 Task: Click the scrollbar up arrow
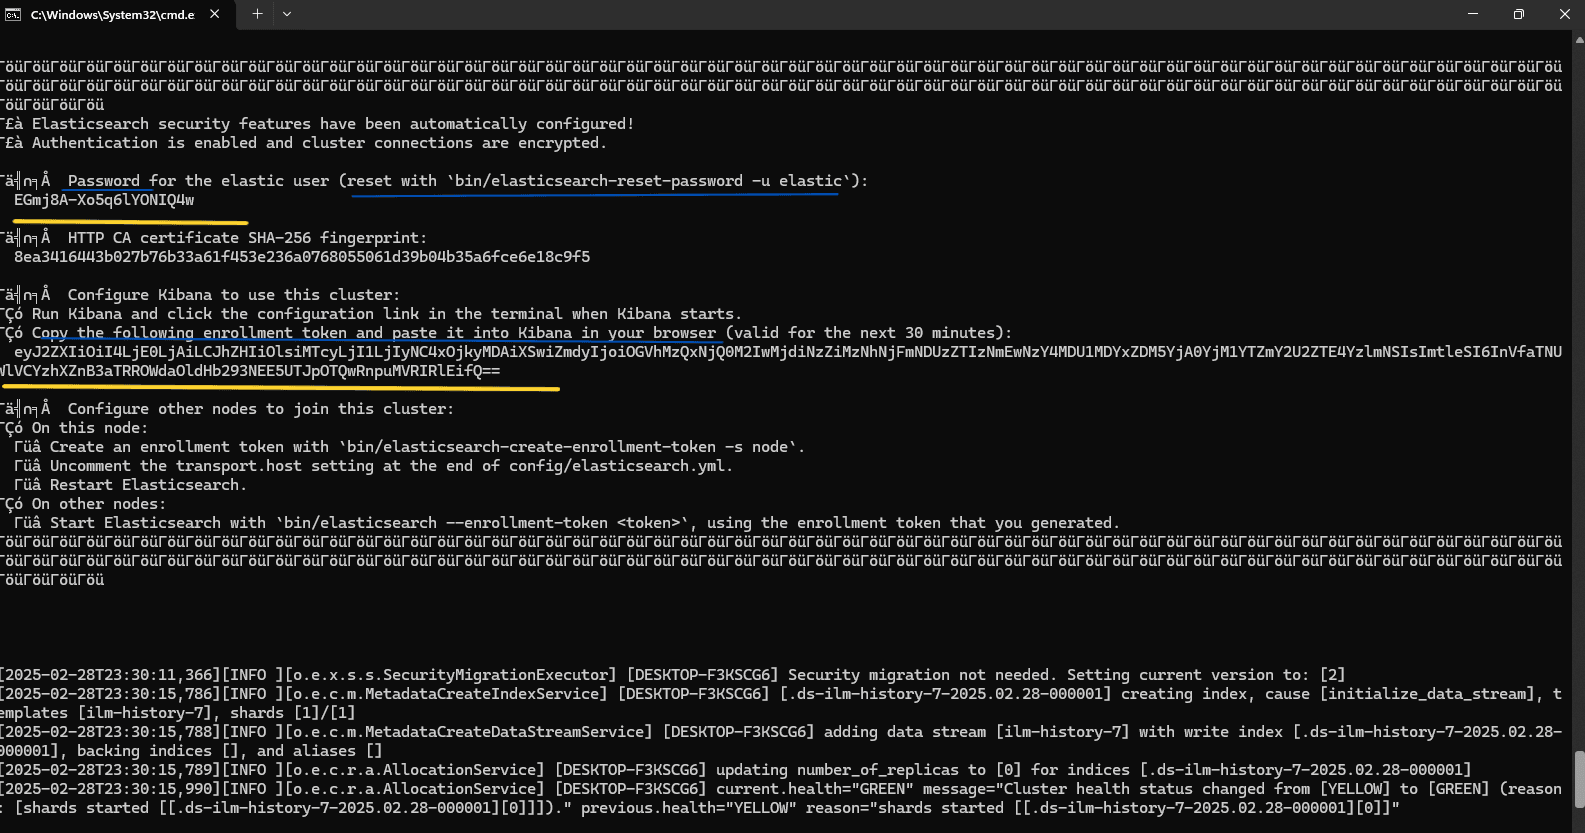pyautogui.click(x=1579, y=39)
